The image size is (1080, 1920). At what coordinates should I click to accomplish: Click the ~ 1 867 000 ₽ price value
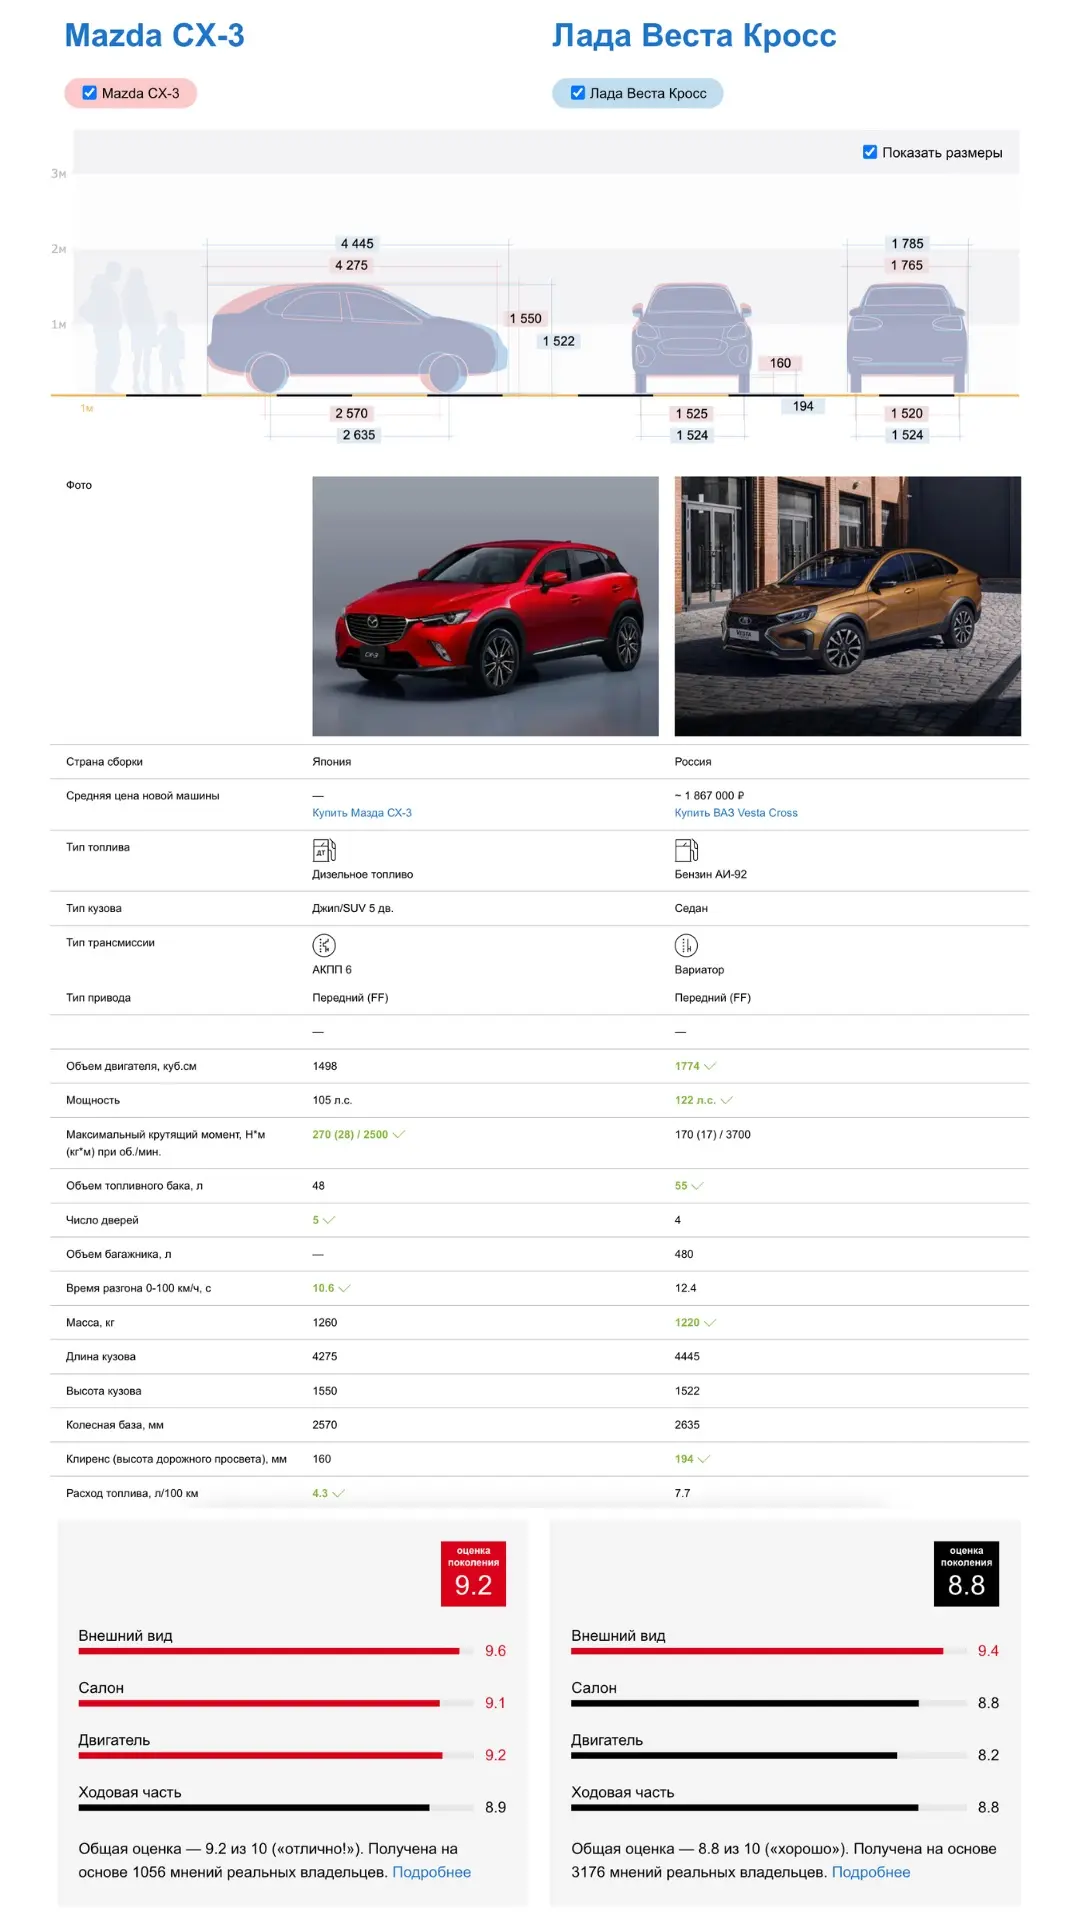[709, 796]
